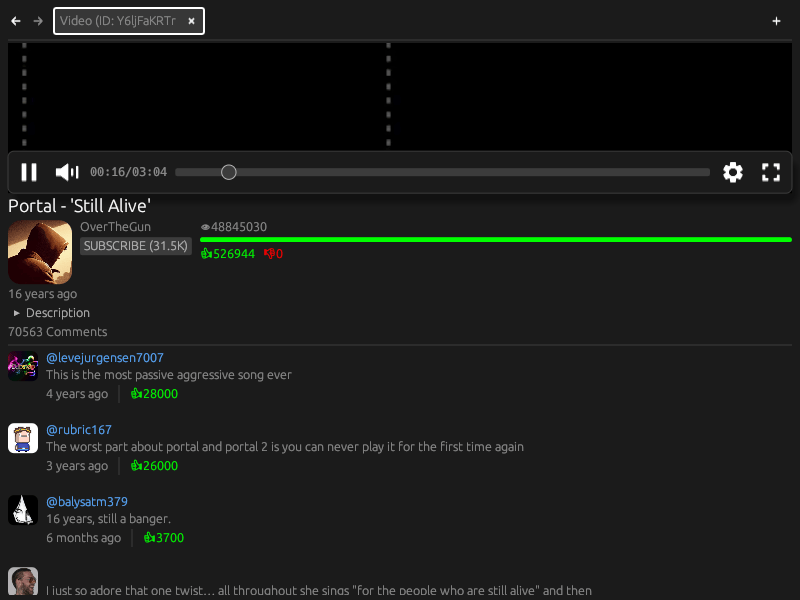Open OverTheGun channel avatar
Screen dimensions: 800x600
[40, 252]
